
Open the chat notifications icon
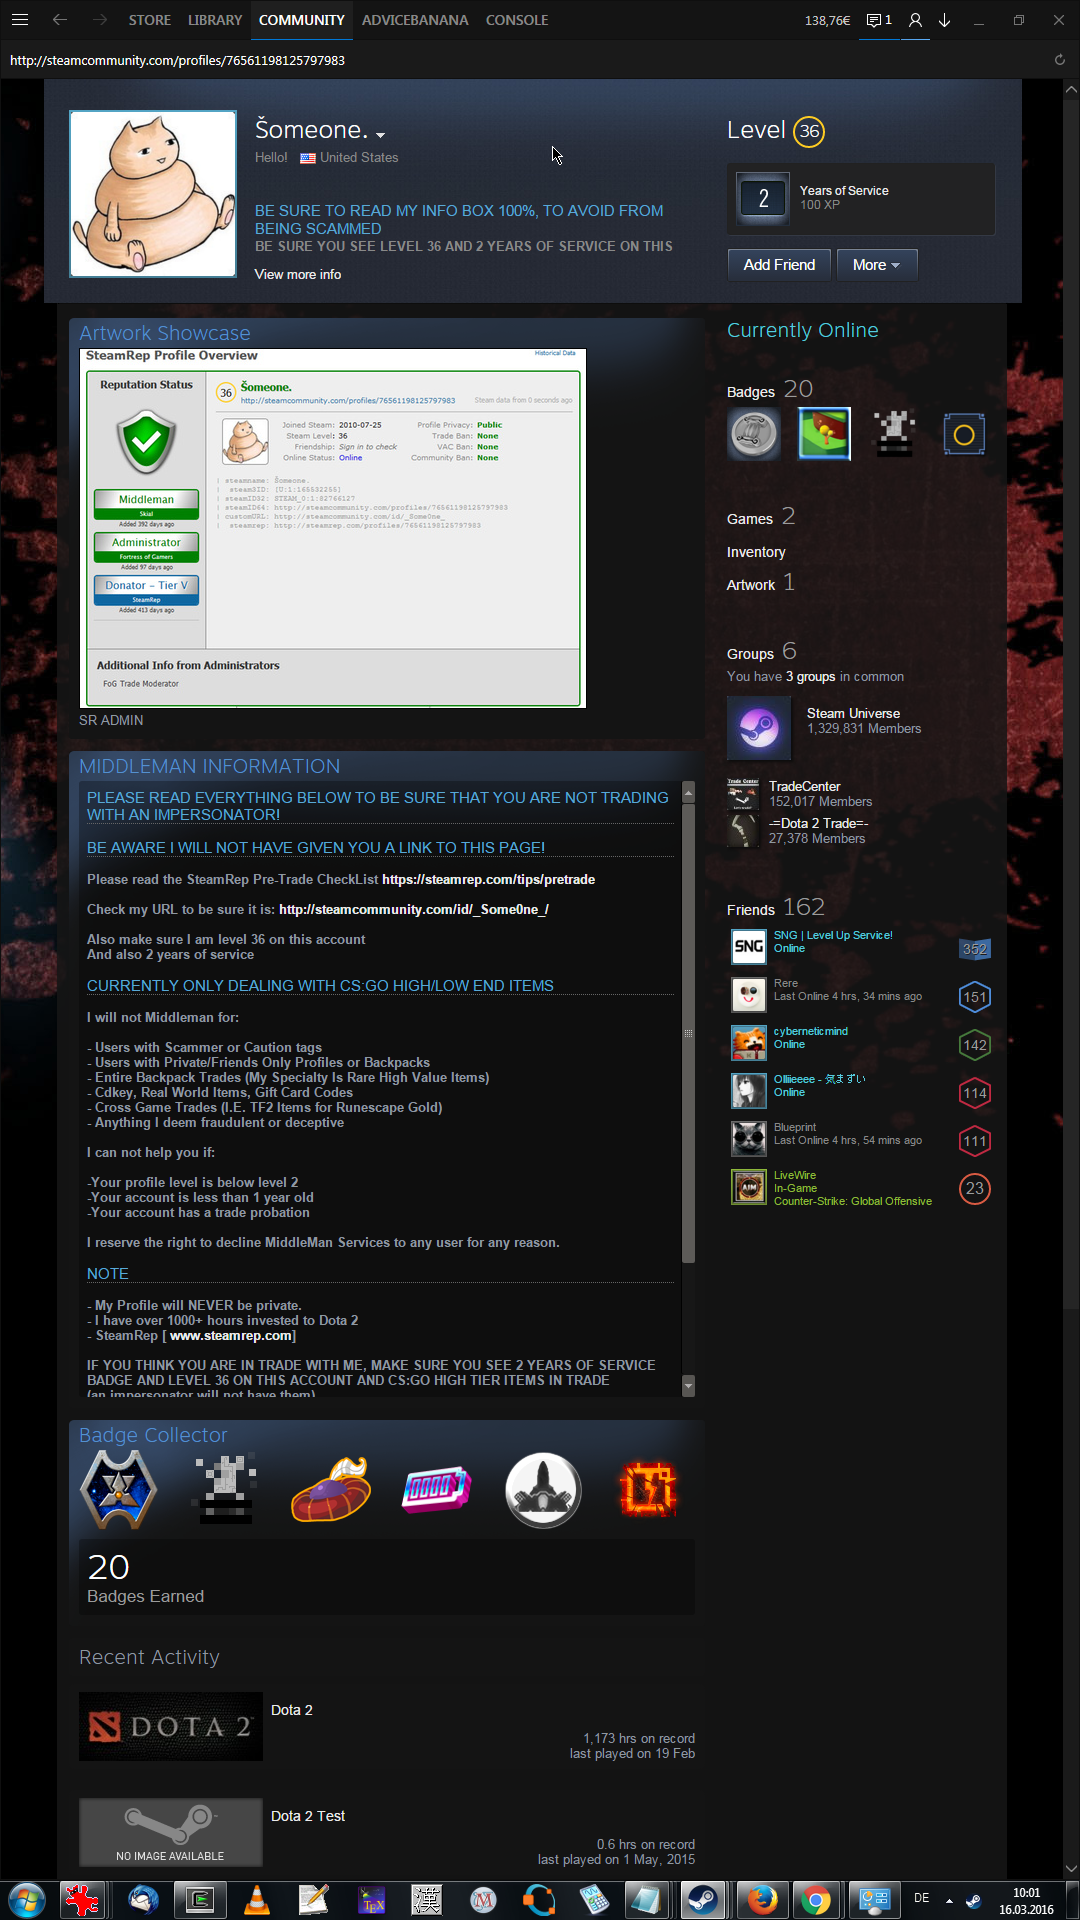(x=878, y=20)
